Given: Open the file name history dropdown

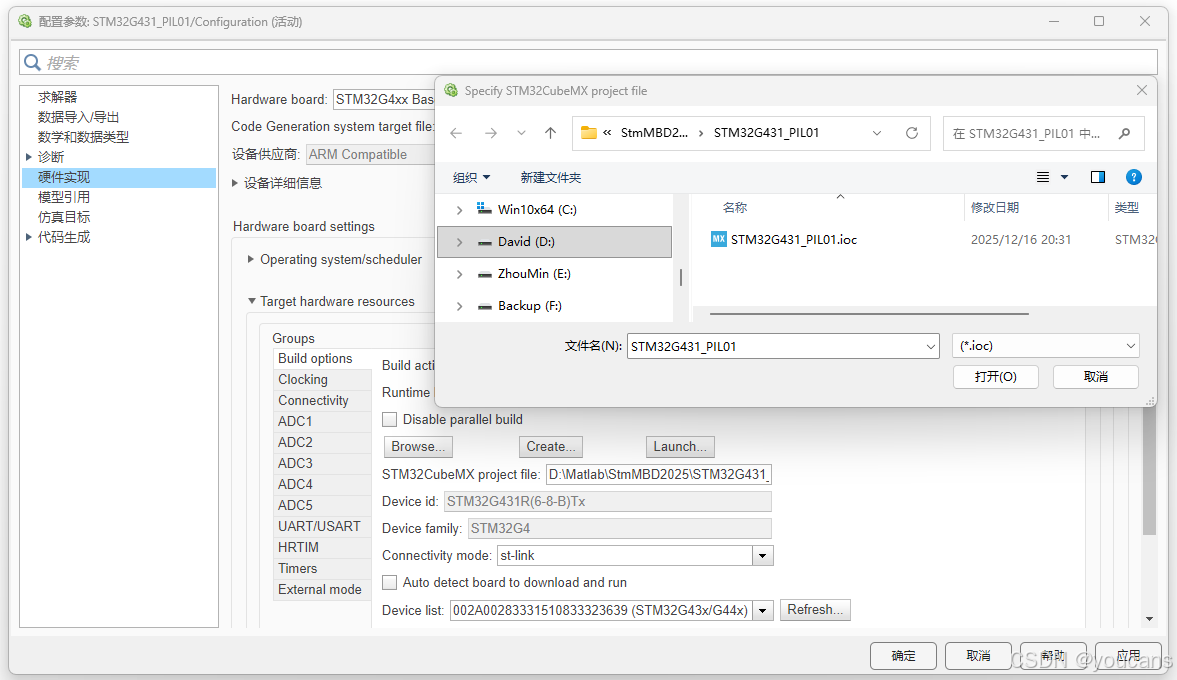Looking at the screenshot, I should 931,346.
